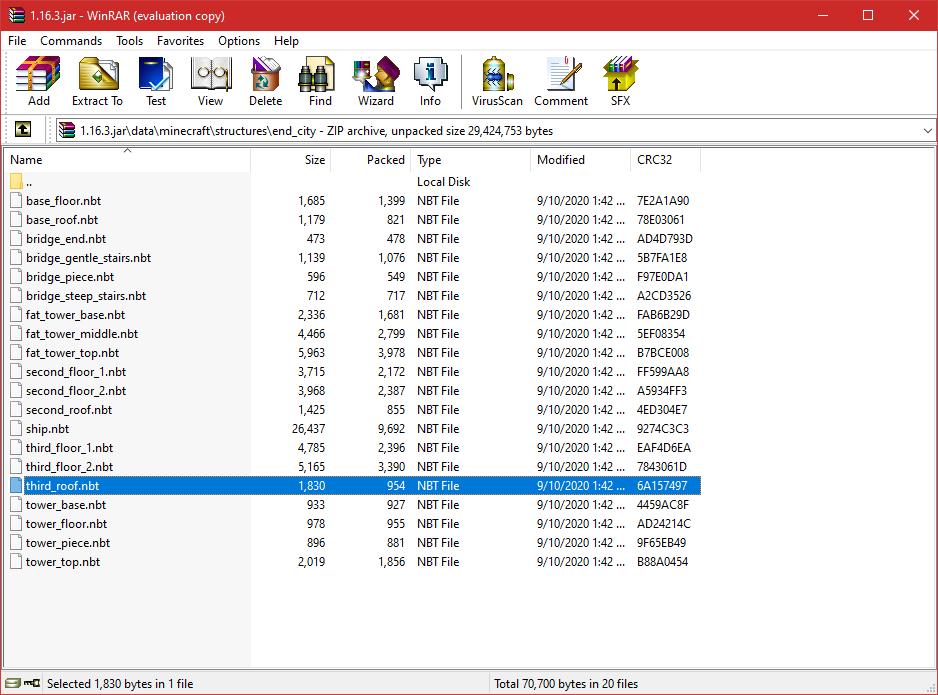Open the View file toolbar icon
This screenshot has height=695, width=938.
(210, 81)
